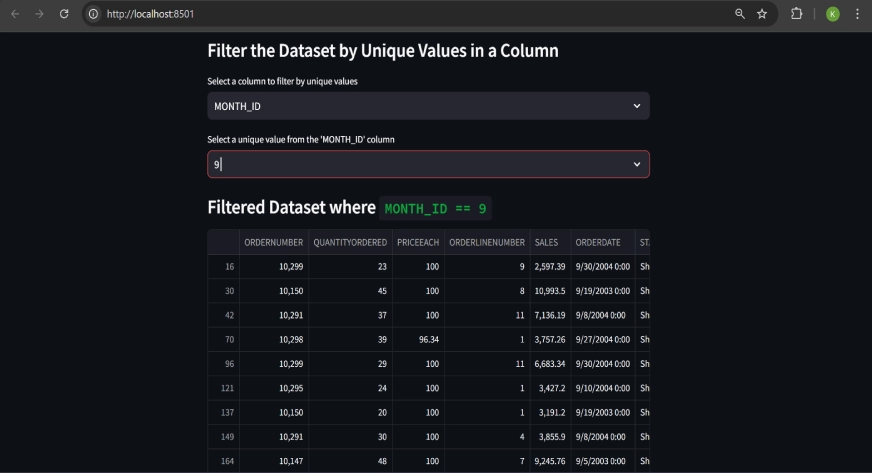Reload the page with refresh icon
The image size is (872, 473).
pyautogui.click(x=64, y=14)
